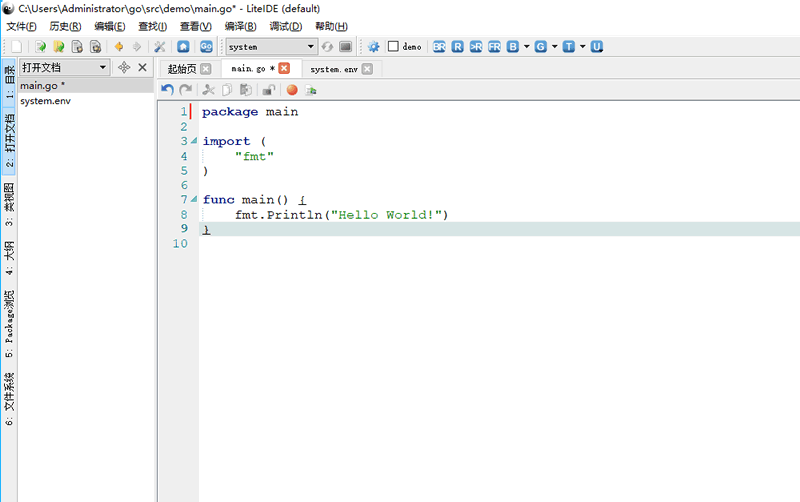The width and height of the screenshot is (800, 502).
Task: Open the 编译(B) menu
Action: point(240,26)
